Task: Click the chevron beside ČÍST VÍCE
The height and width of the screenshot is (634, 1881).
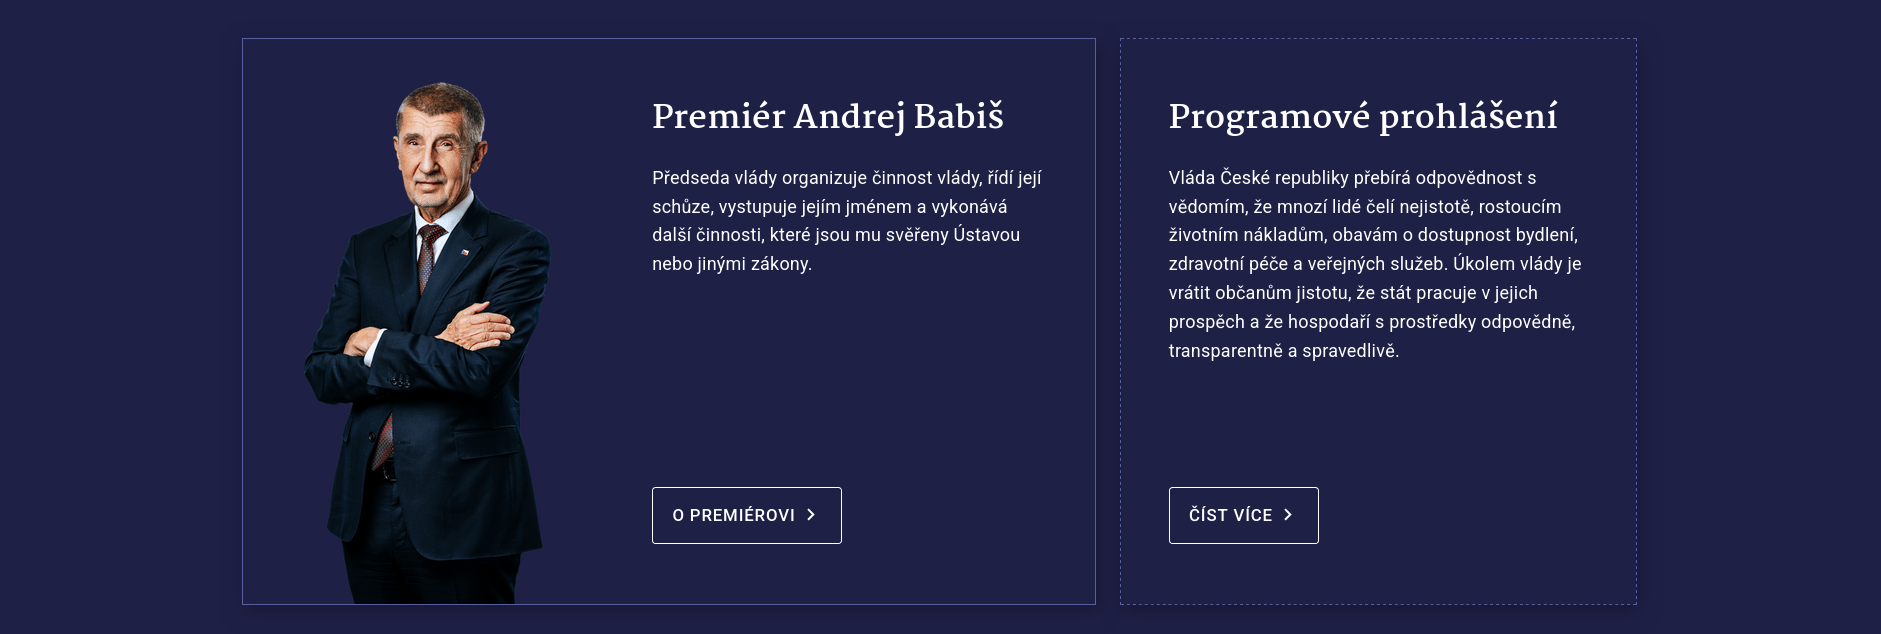Action: [1288, 515]
